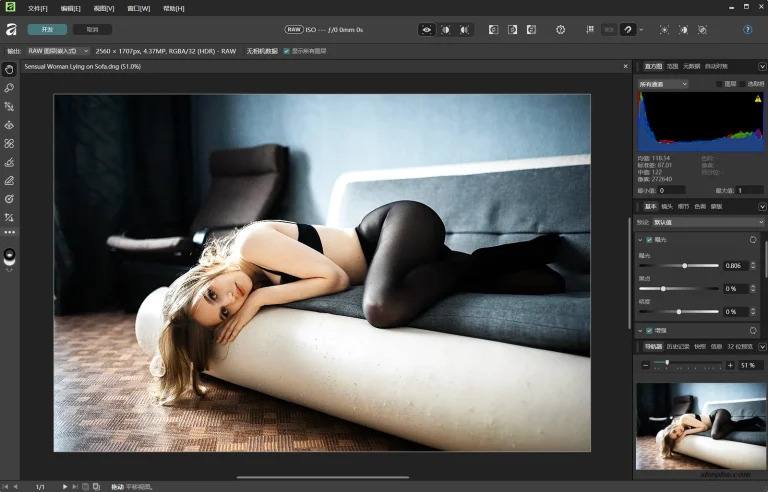Click the 开发 develop button

47,30
